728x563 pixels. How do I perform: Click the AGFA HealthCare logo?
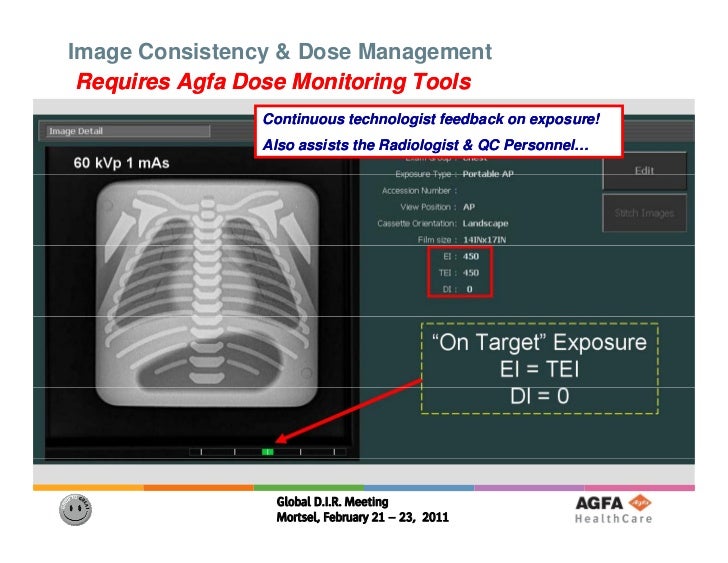[x=613, y=509]
